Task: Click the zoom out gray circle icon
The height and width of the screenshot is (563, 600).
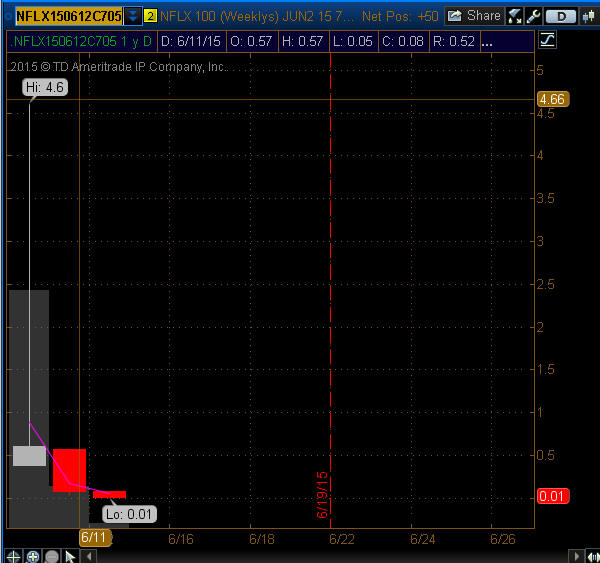Action: (x=51, y=556)
